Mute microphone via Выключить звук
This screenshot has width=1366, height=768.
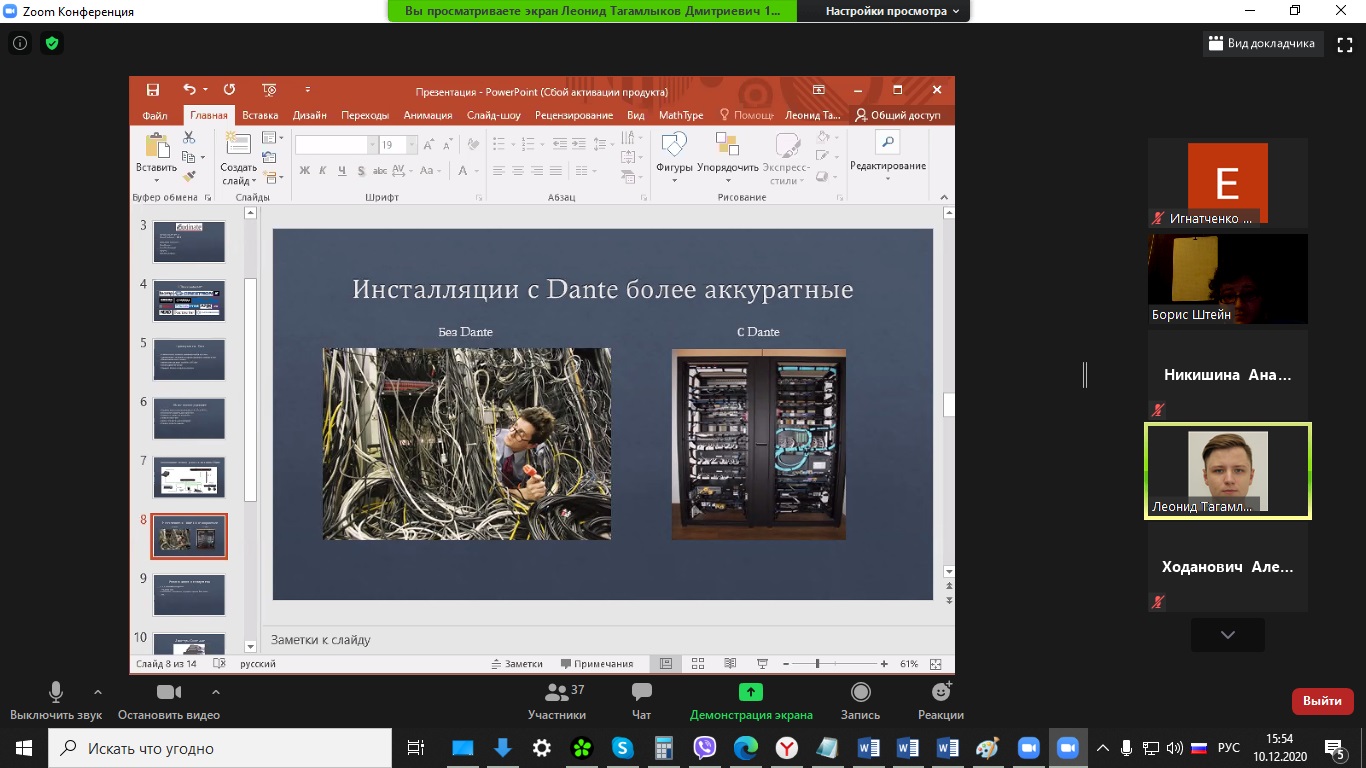(x=56, y=700)
